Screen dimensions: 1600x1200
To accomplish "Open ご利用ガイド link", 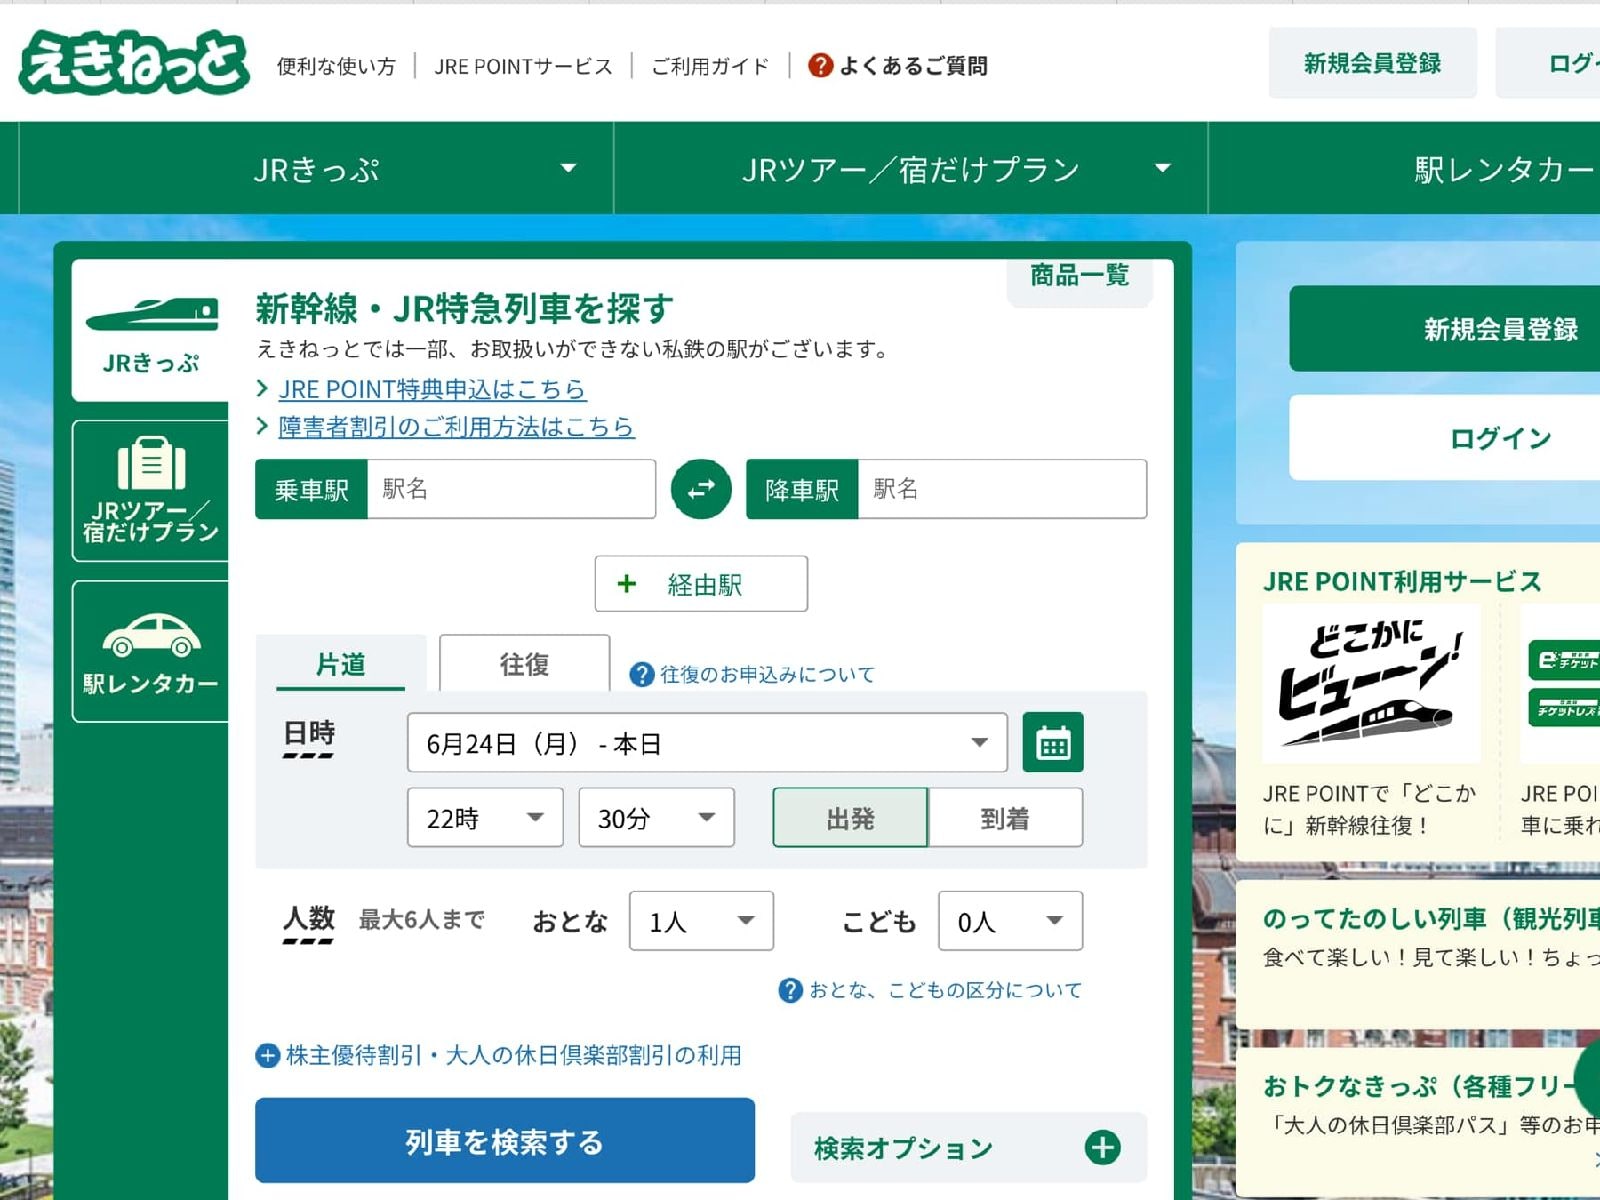I will (x=710, y=66).
